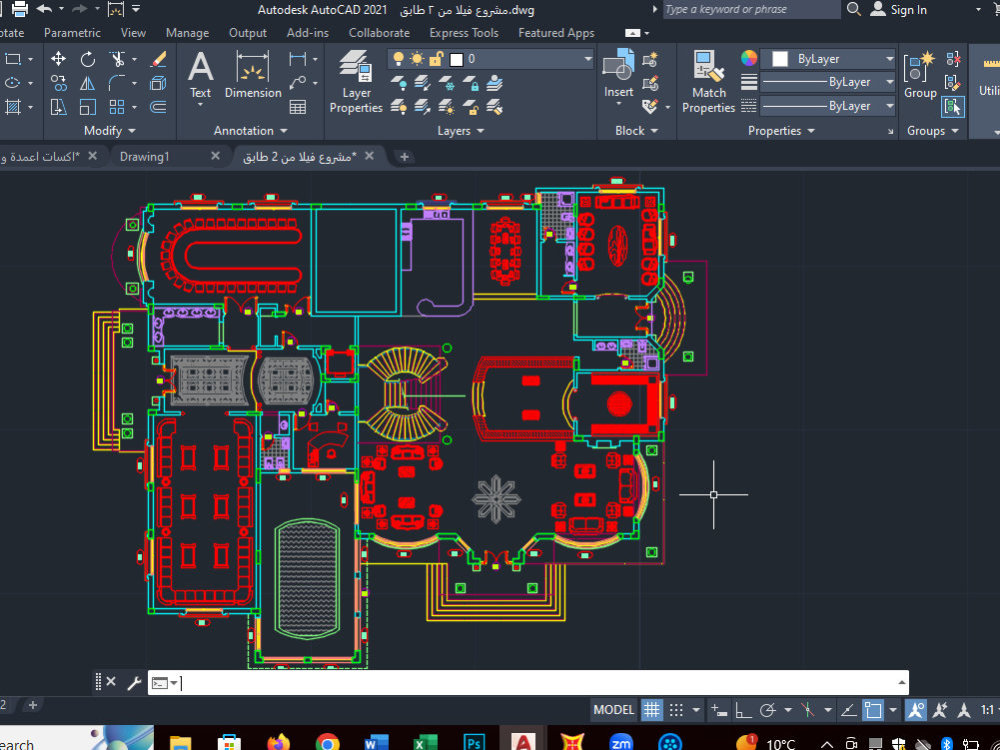Select the Mirror tool
This screenshot has width=1000, height=750.
88,84
